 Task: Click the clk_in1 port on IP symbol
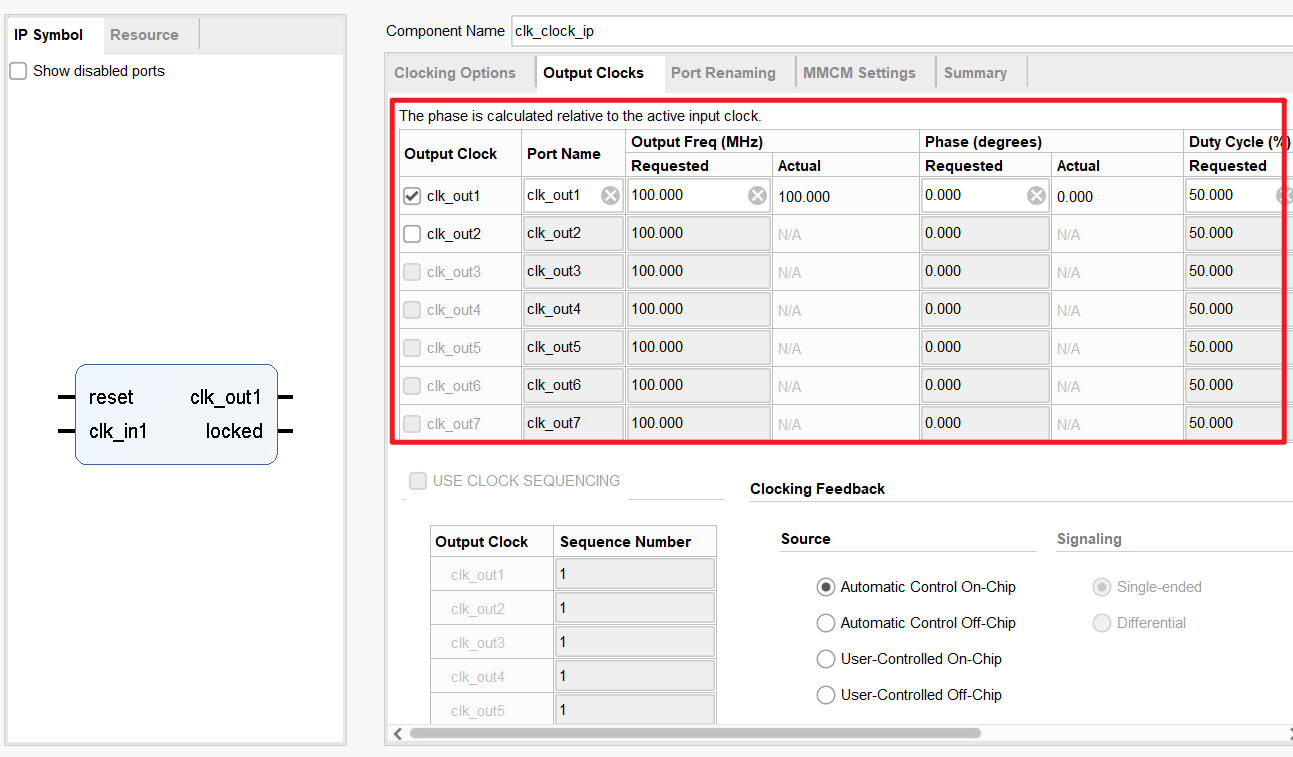pos(118,431)
